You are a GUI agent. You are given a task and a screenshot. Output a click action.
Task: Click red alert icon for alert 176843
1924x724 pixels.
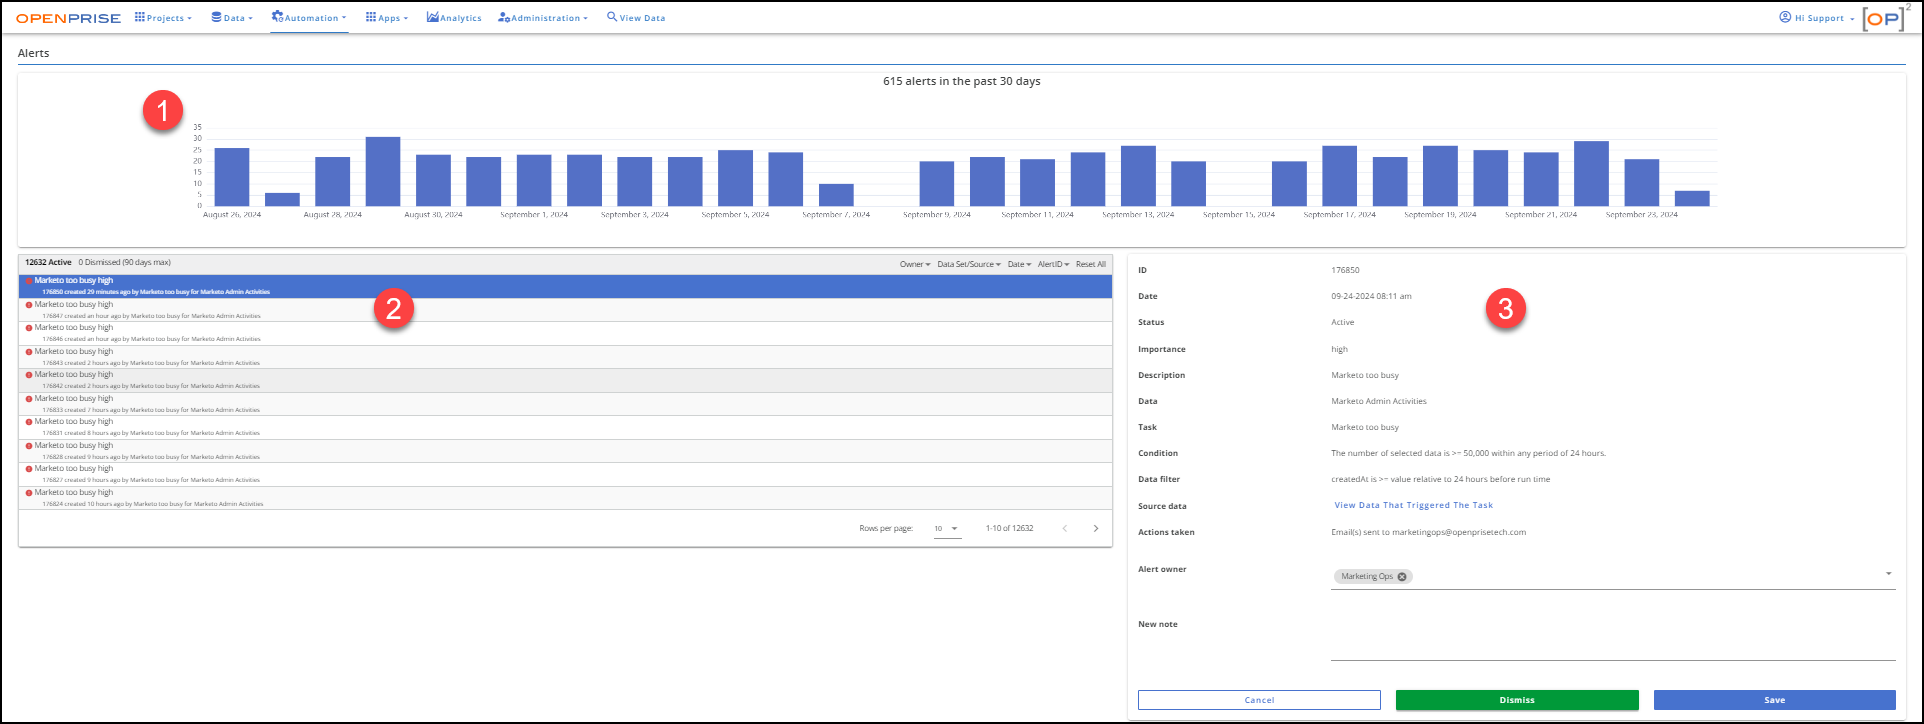[29, 352]
